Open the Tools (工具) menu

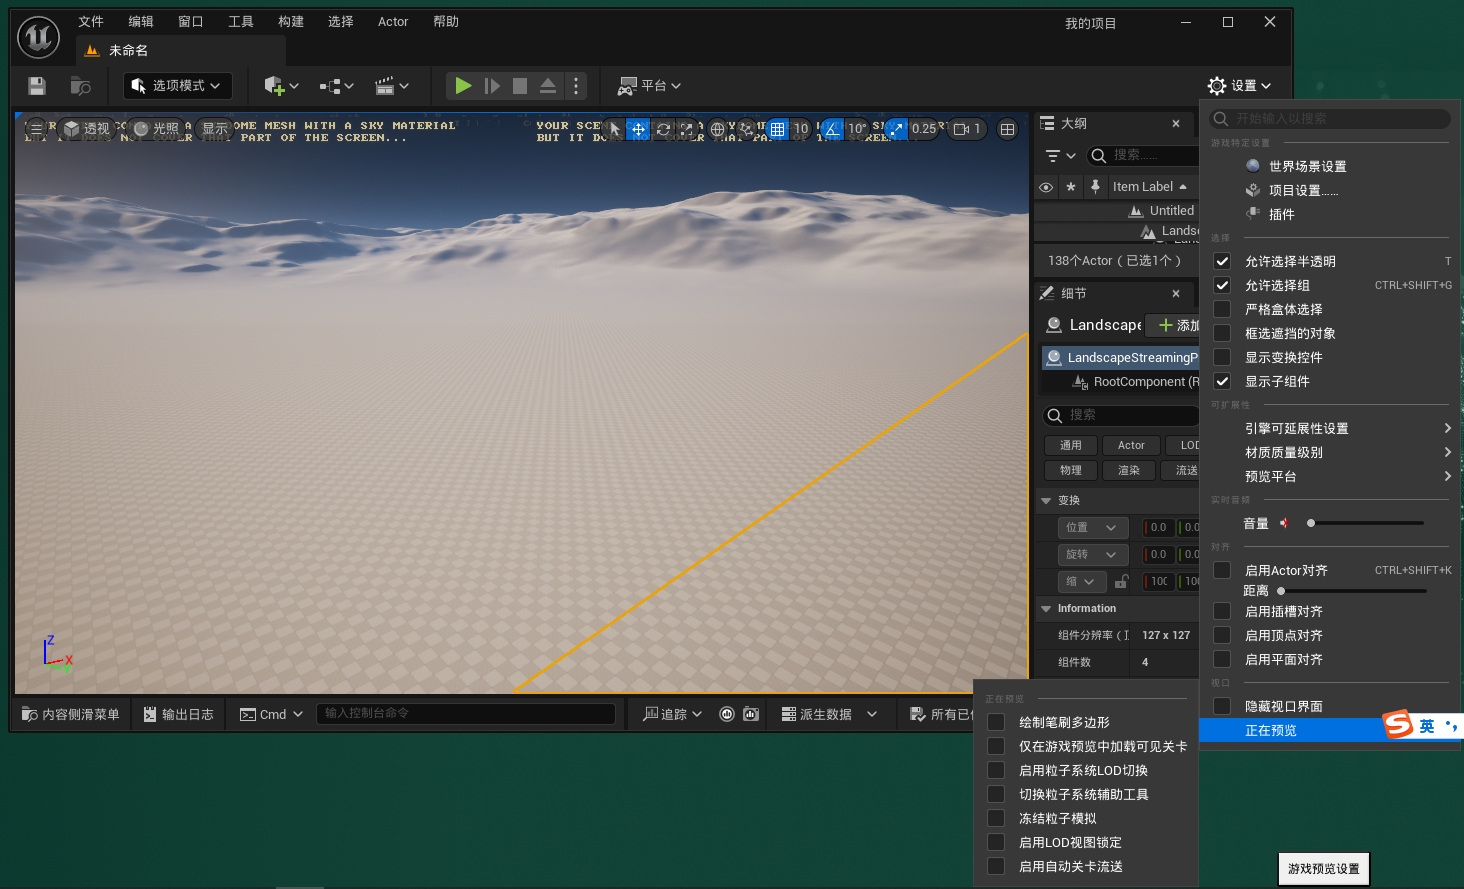tap(241, 21)
